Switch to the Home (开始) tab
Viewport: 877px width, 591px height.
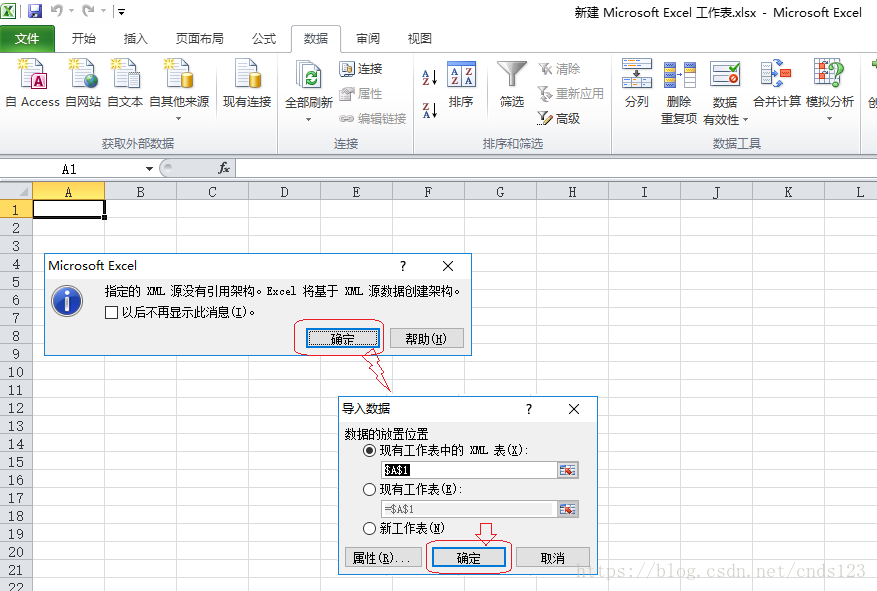pos(84,39)
